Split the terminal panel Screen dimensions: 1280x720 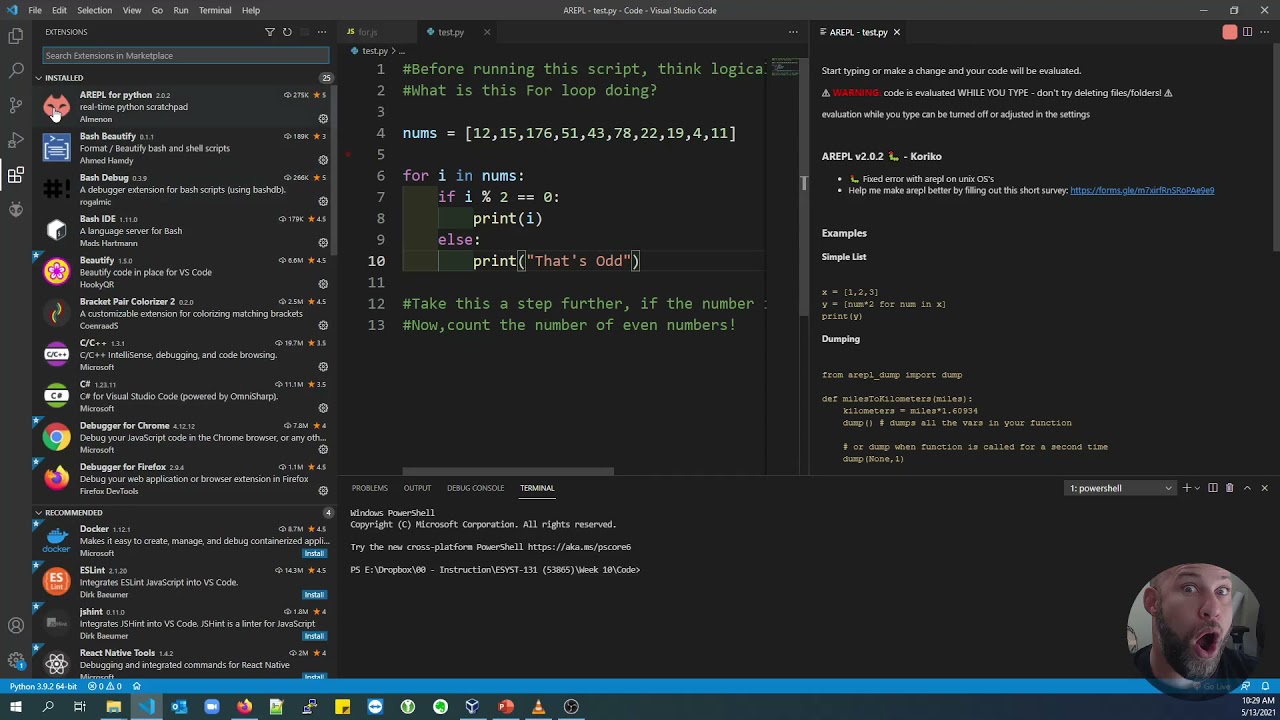[x=1213, y=488]
